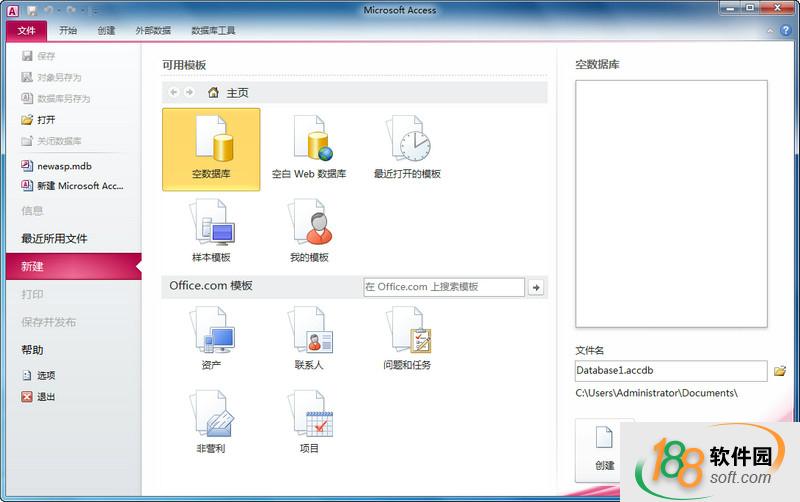
Task: Switch to the 创建 create ribbon tab
Action: pos(106,31)
